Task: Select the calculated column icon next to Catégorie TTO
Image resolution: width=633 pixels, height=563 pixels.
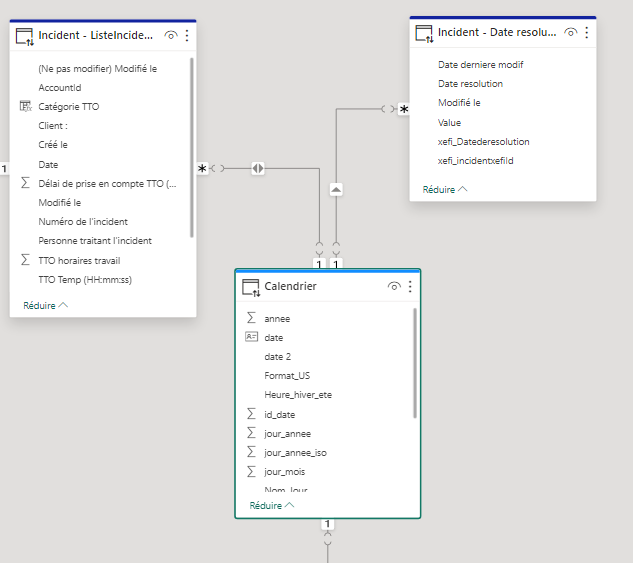Action: (25, 106)
